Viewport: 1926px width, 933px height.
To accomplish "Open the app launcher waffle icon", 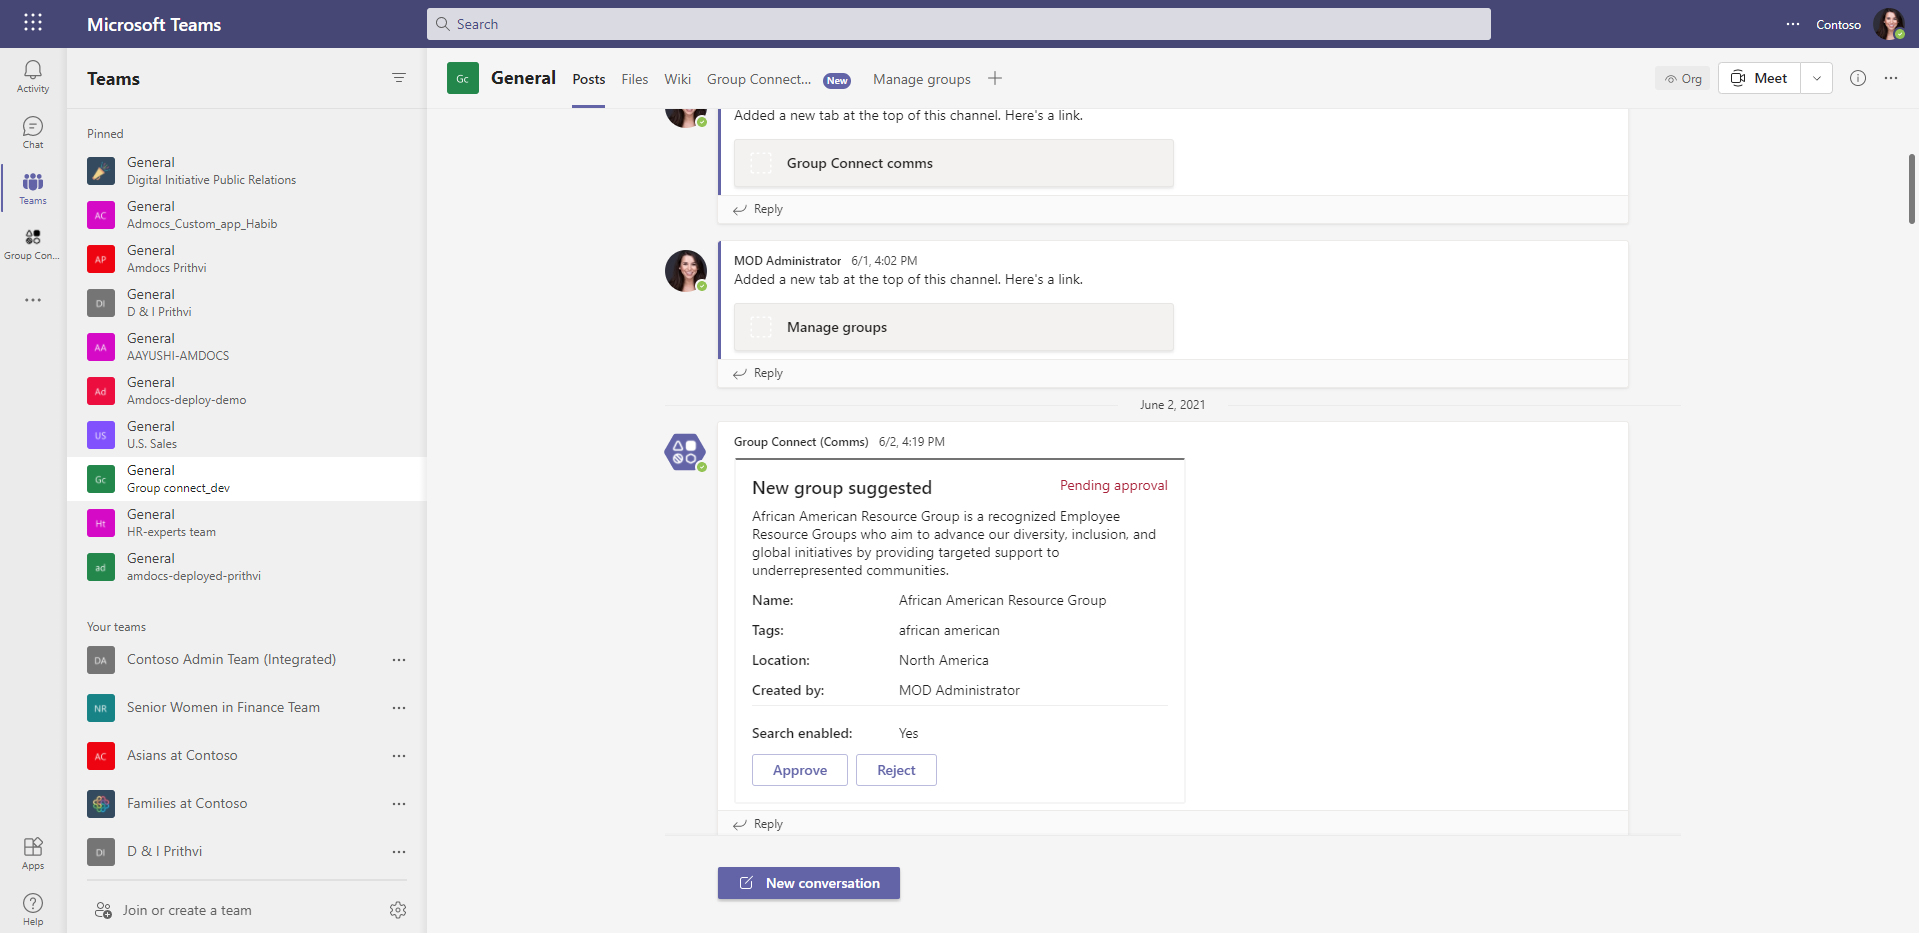I will [x=33, y=22].
